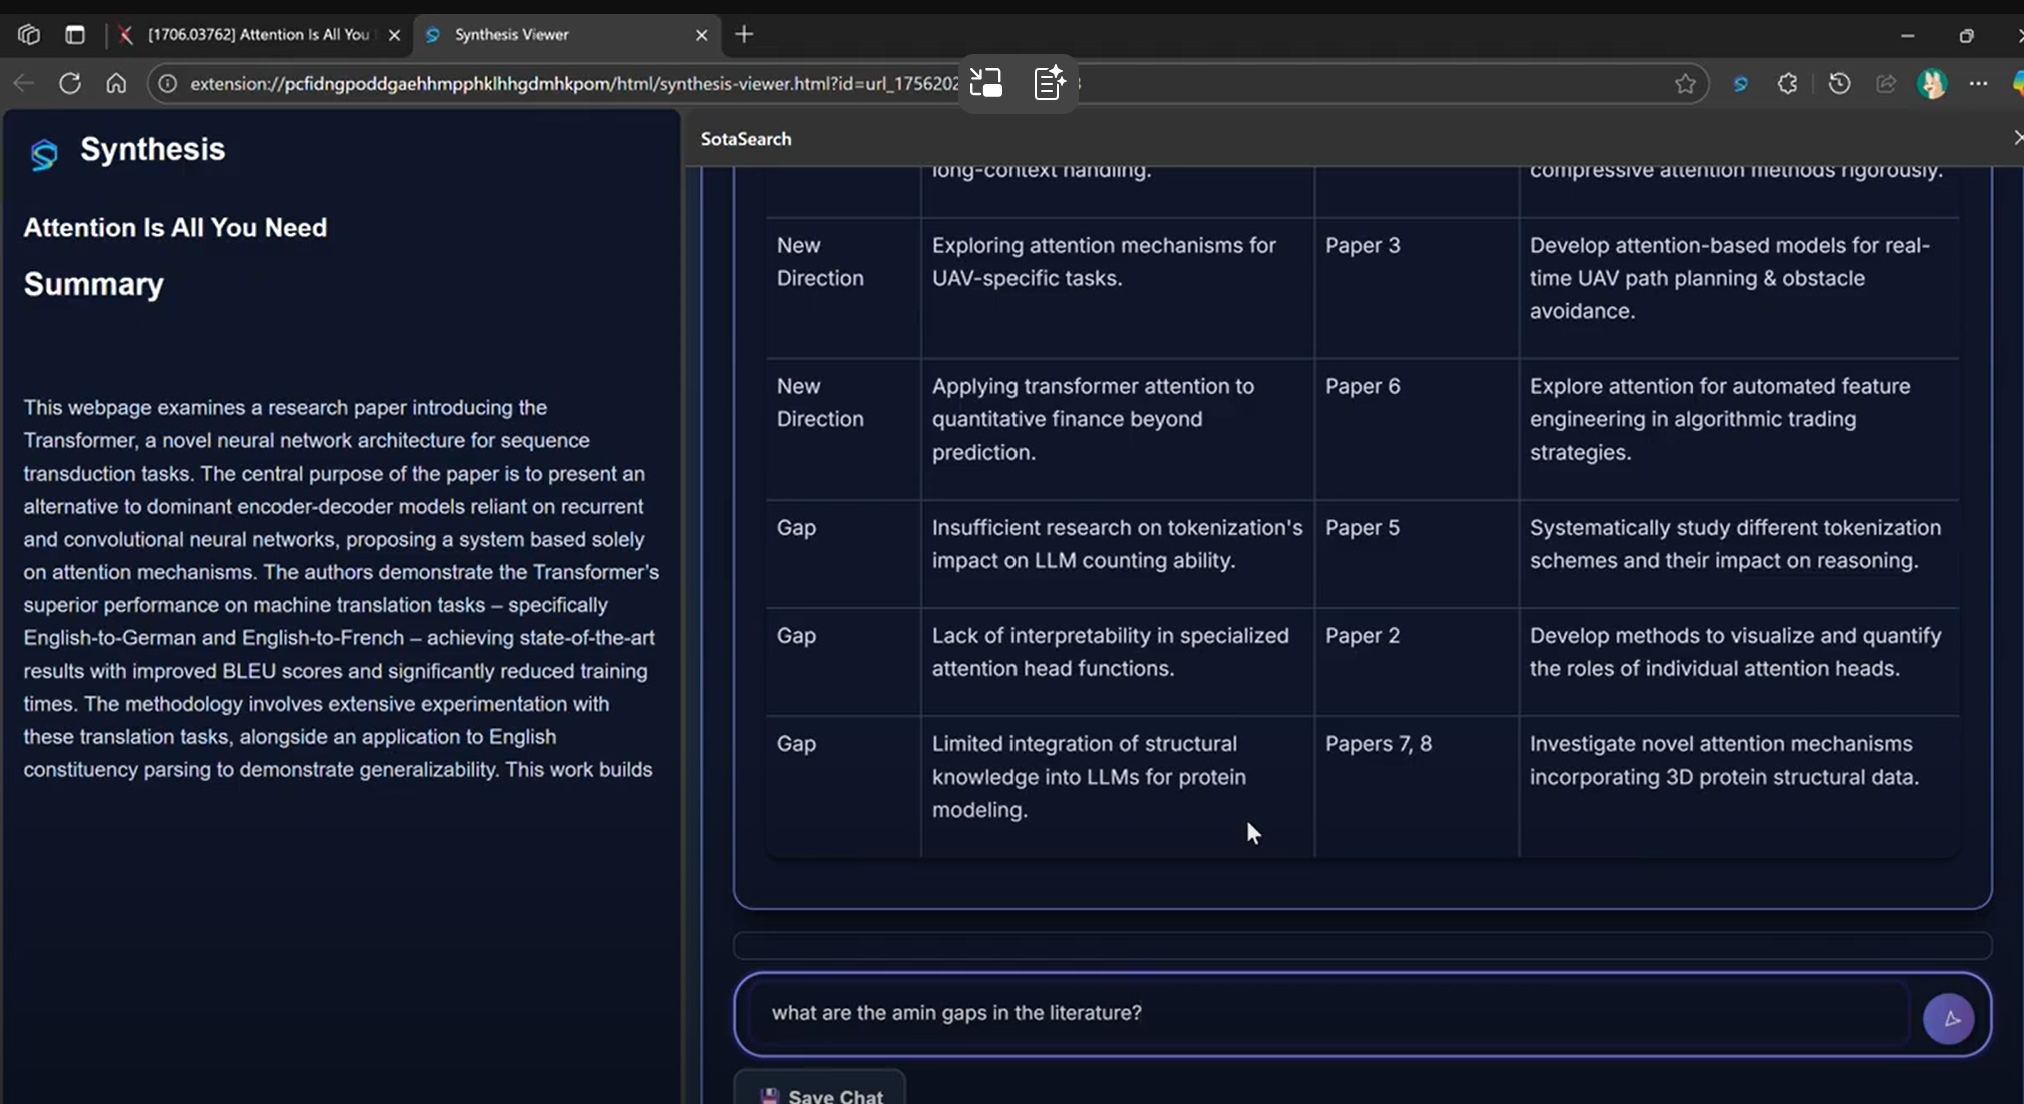Select the Synthesis Viewer tab
This screenshot has width=2024, height=1104.
[565, 34]
